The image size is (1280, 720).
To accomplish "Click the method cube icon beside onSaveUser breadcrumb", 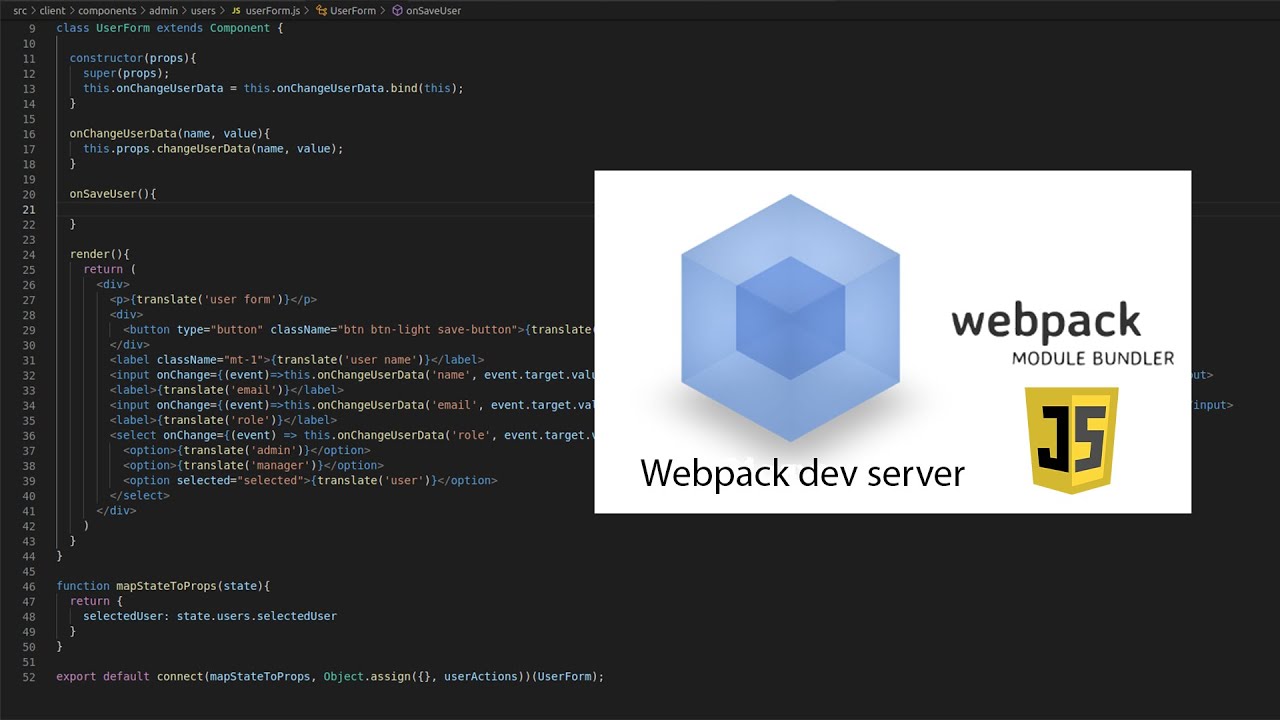I will tap(397, 10).
